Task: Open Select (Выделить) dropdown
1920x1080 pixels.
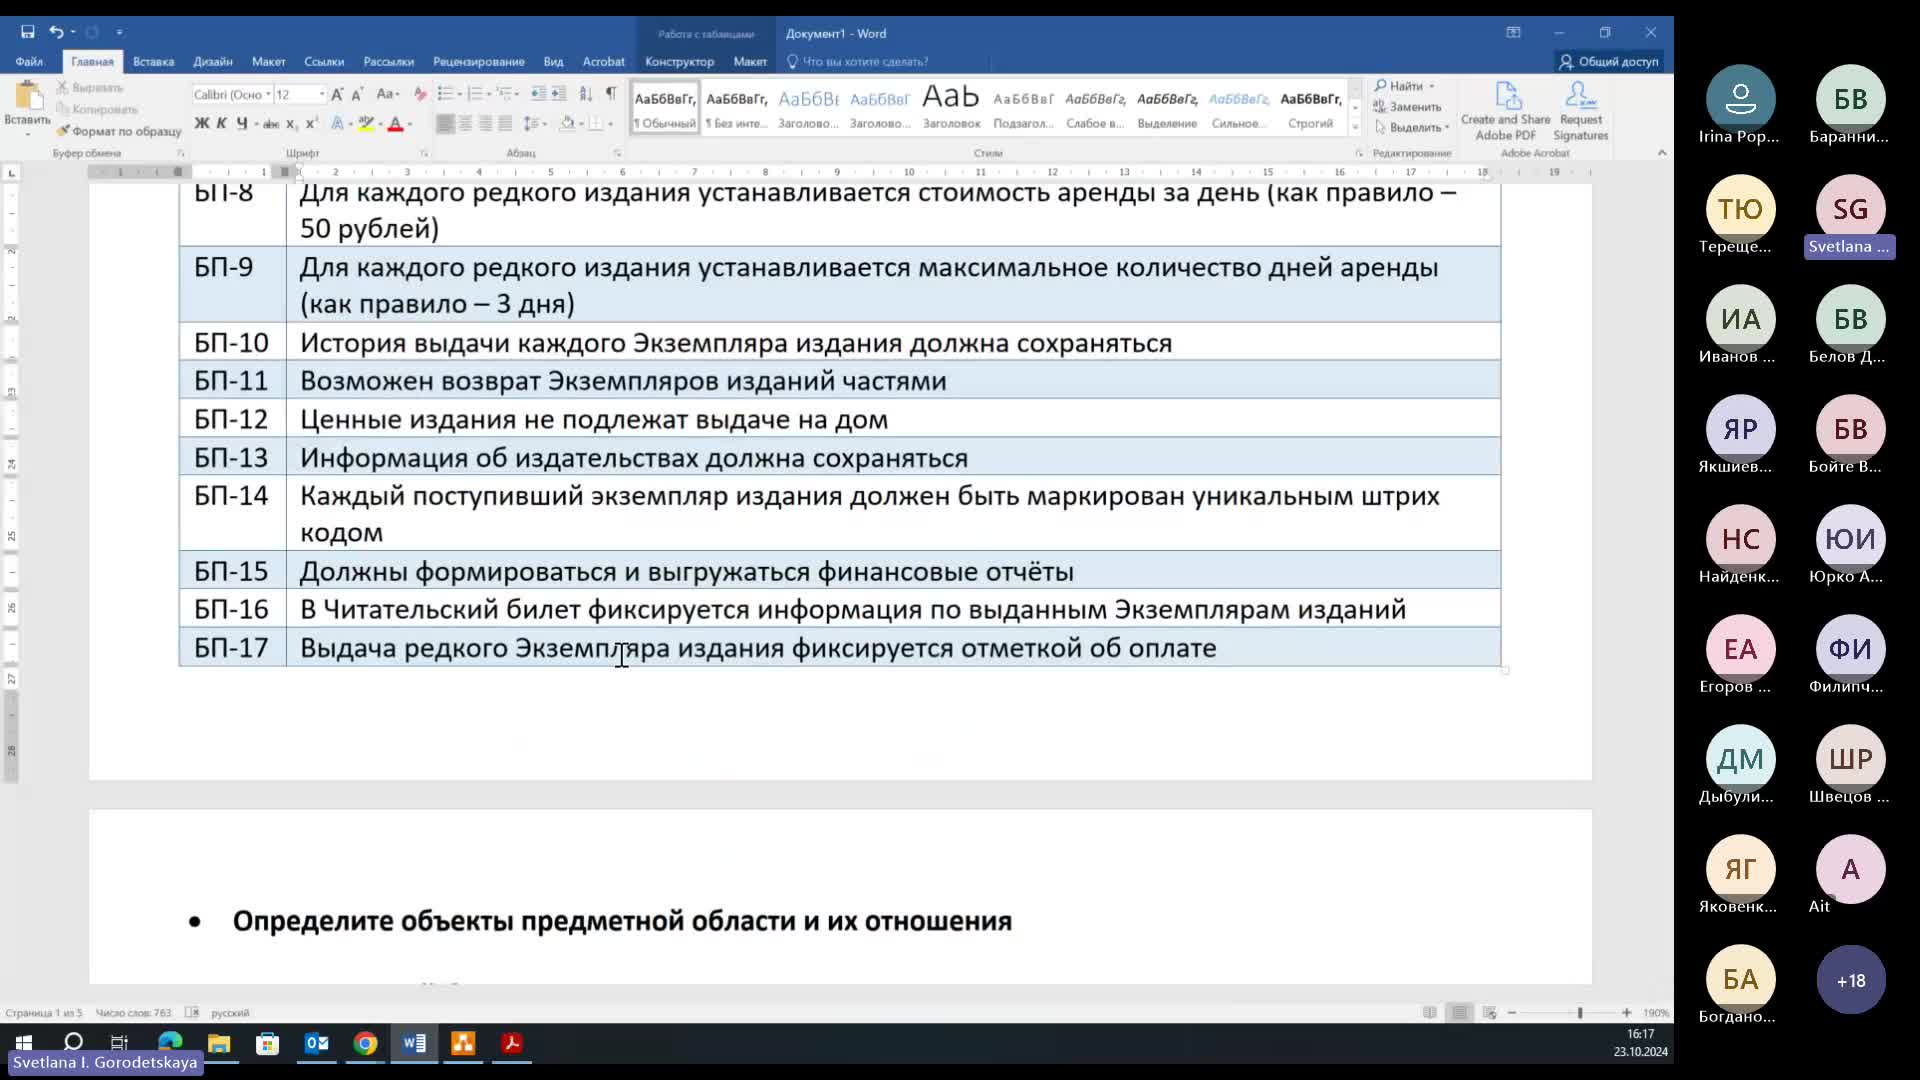Action: 1412,127
